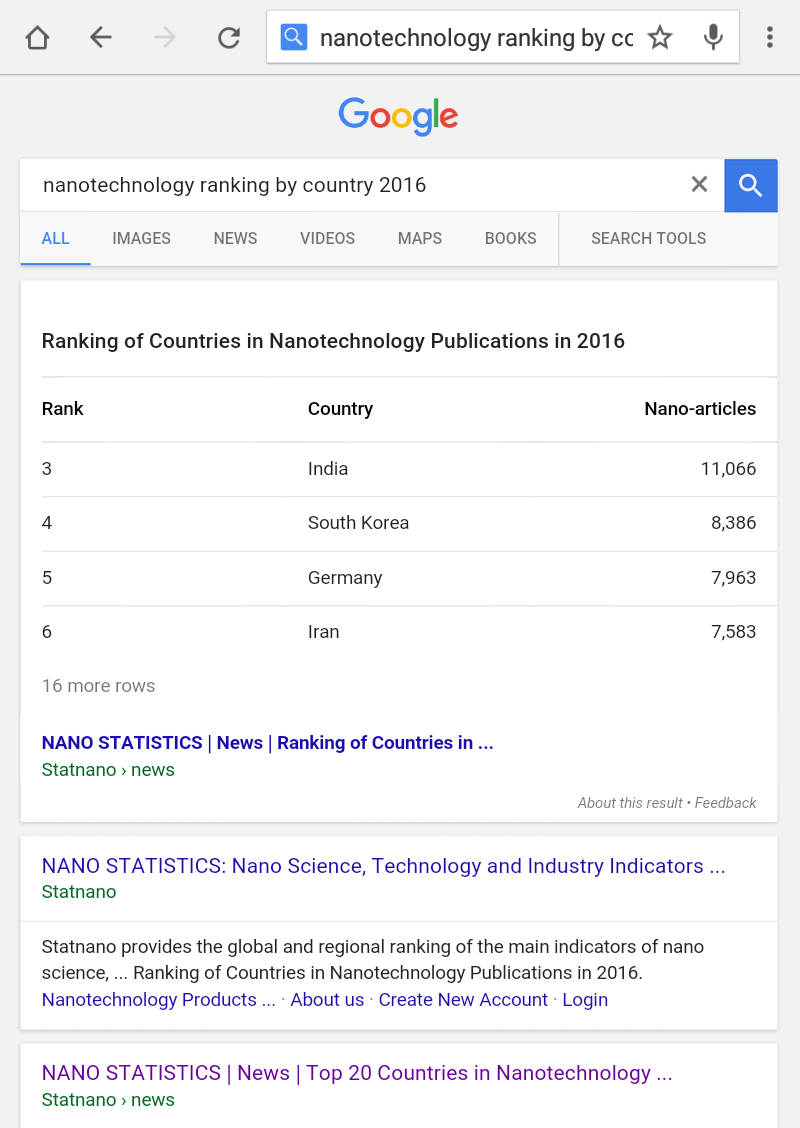This screenshot has width=800, height=1128.
Task: Open the Nanotechnology Products sitelink
Action: pyautogui.click(x=158, y=999)
